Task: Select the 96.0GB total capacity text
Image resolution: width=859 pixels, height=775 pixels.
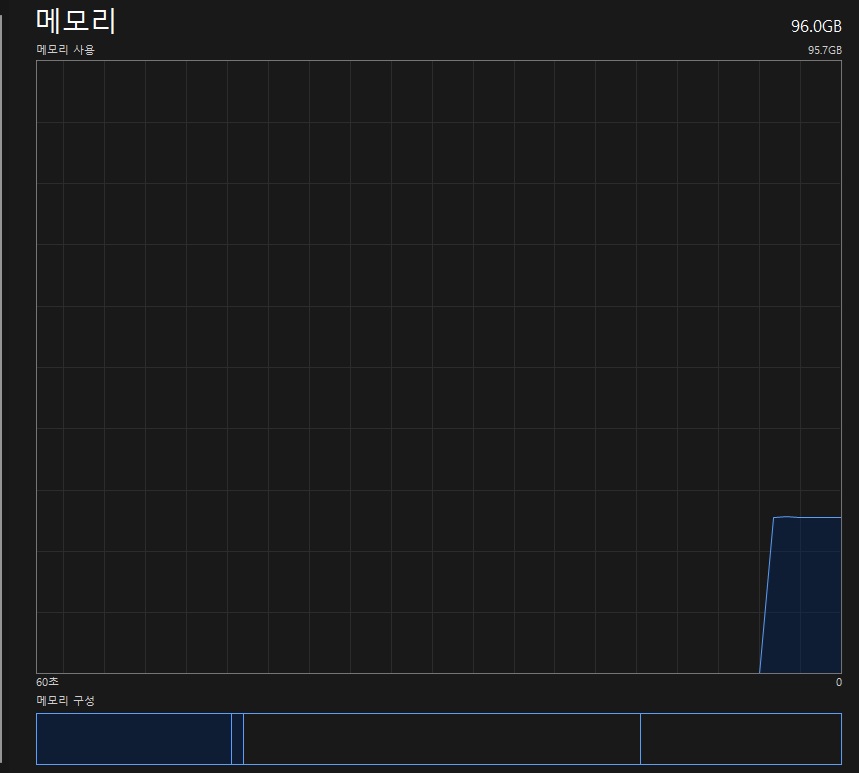Action: 816,26
